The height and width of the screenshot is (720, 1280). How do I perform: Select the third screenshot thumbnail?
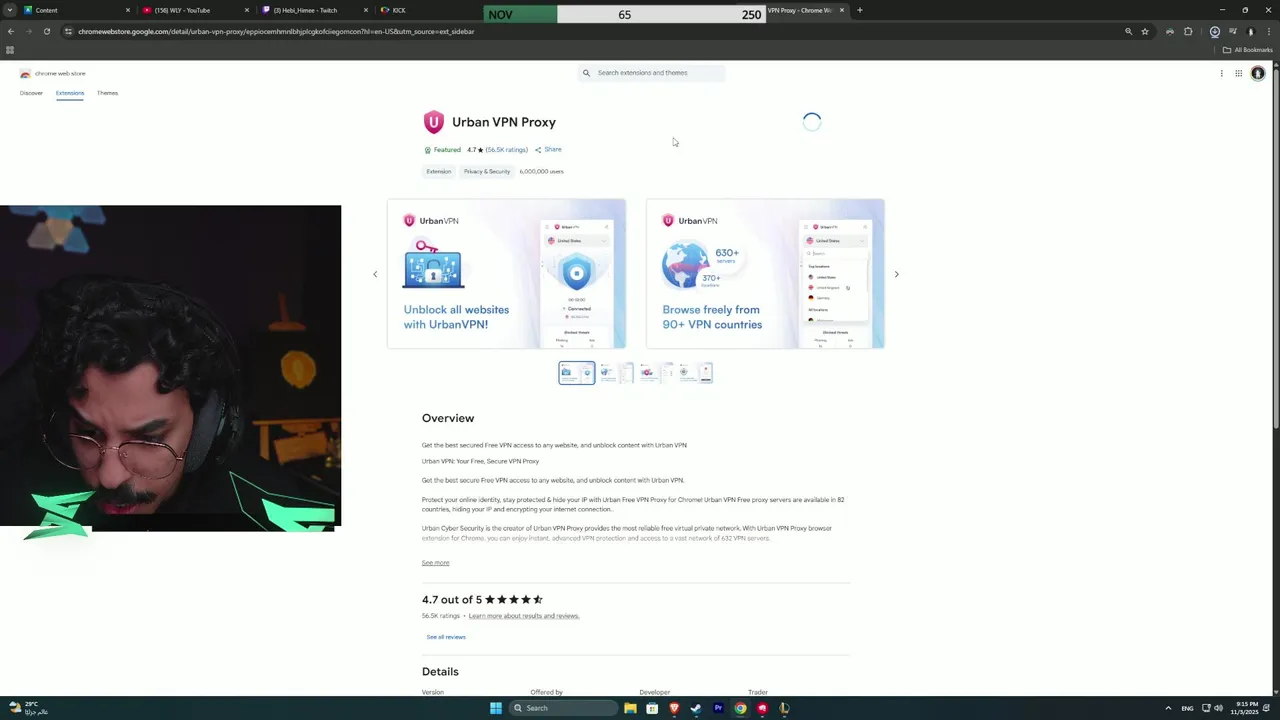(x=655, y=373)
